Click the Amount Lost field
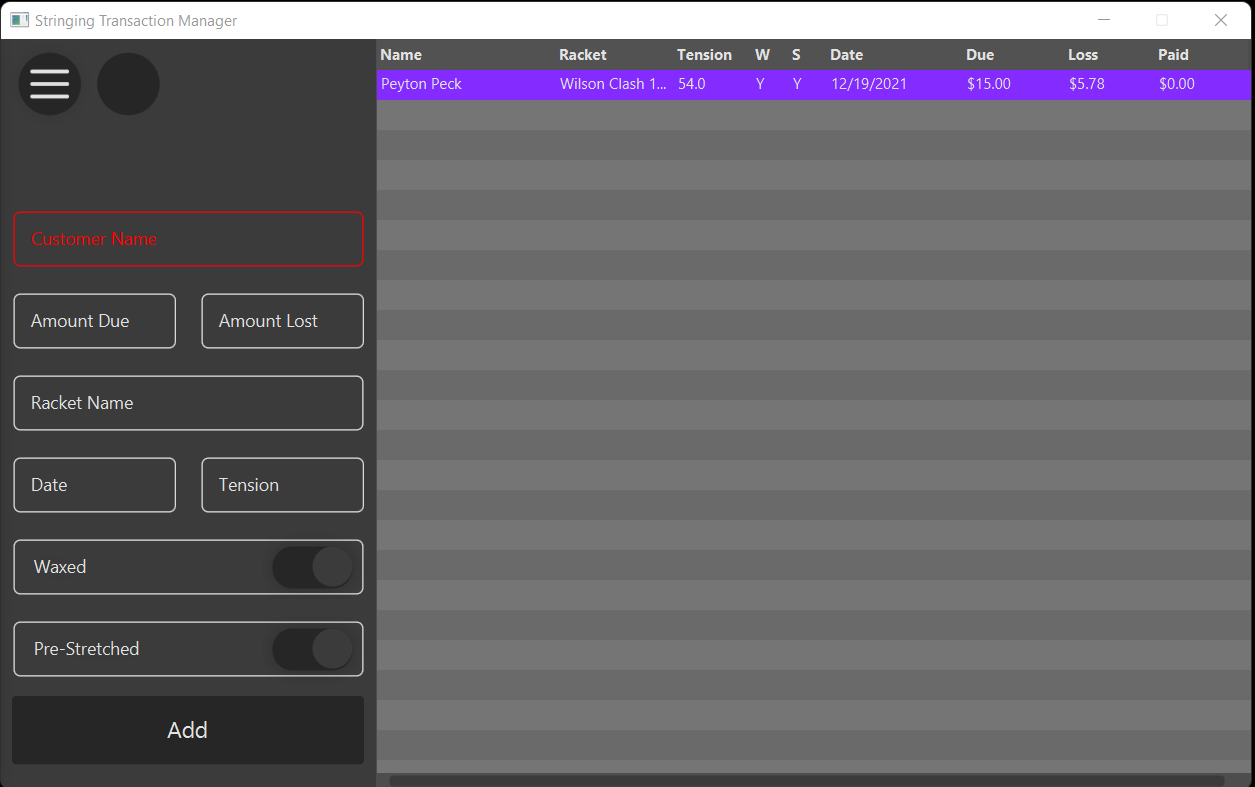 283,321
